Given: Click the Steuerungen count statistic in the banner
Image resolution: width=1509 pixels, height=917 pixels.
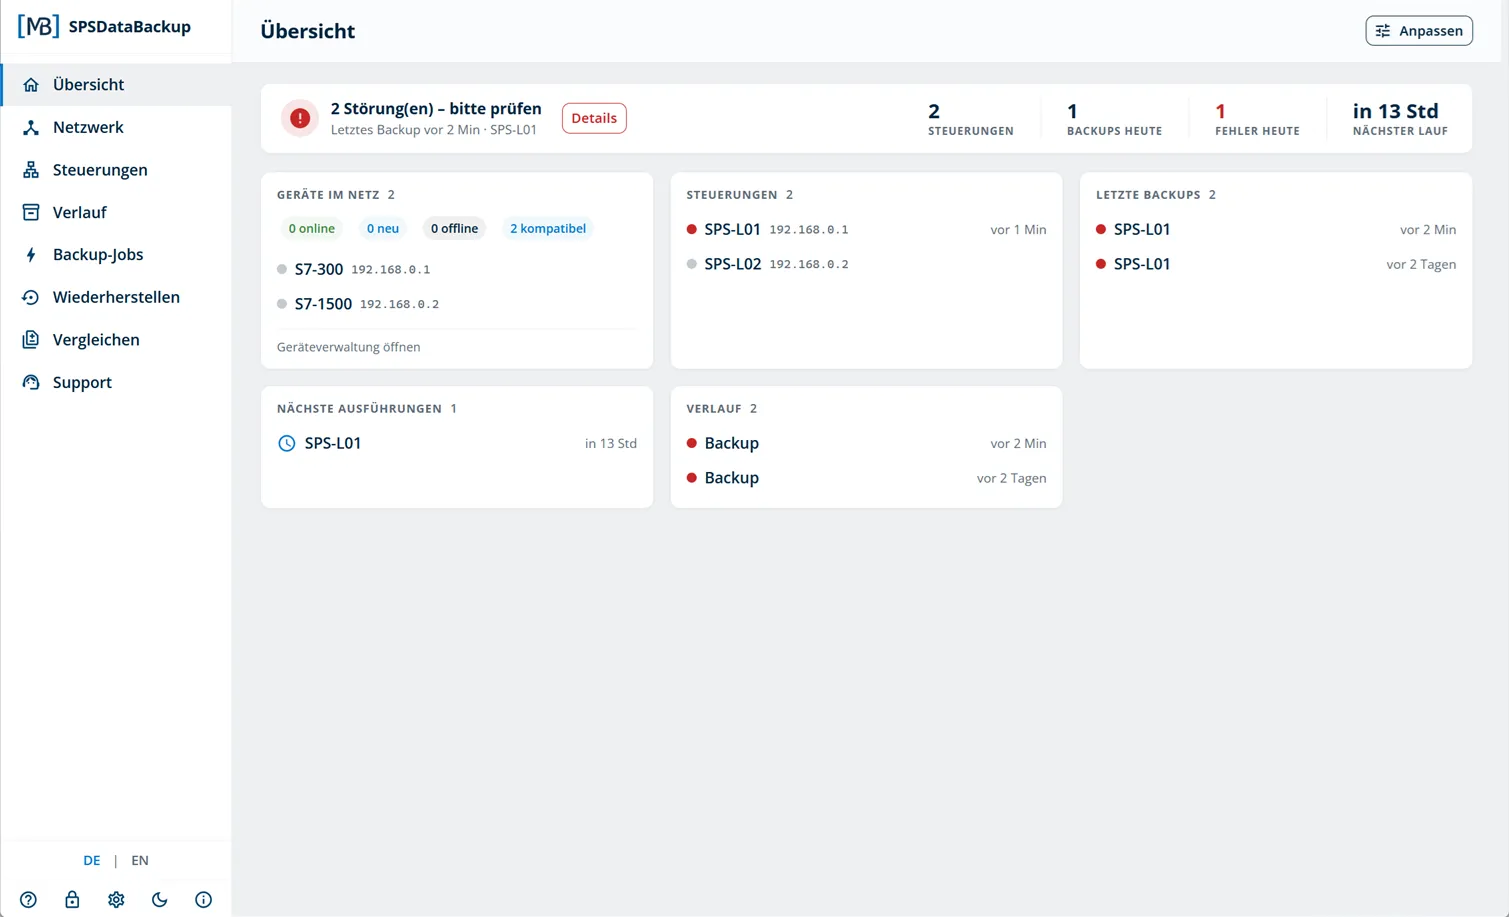Looking at the screenshot, I should (x=970, y=118).
